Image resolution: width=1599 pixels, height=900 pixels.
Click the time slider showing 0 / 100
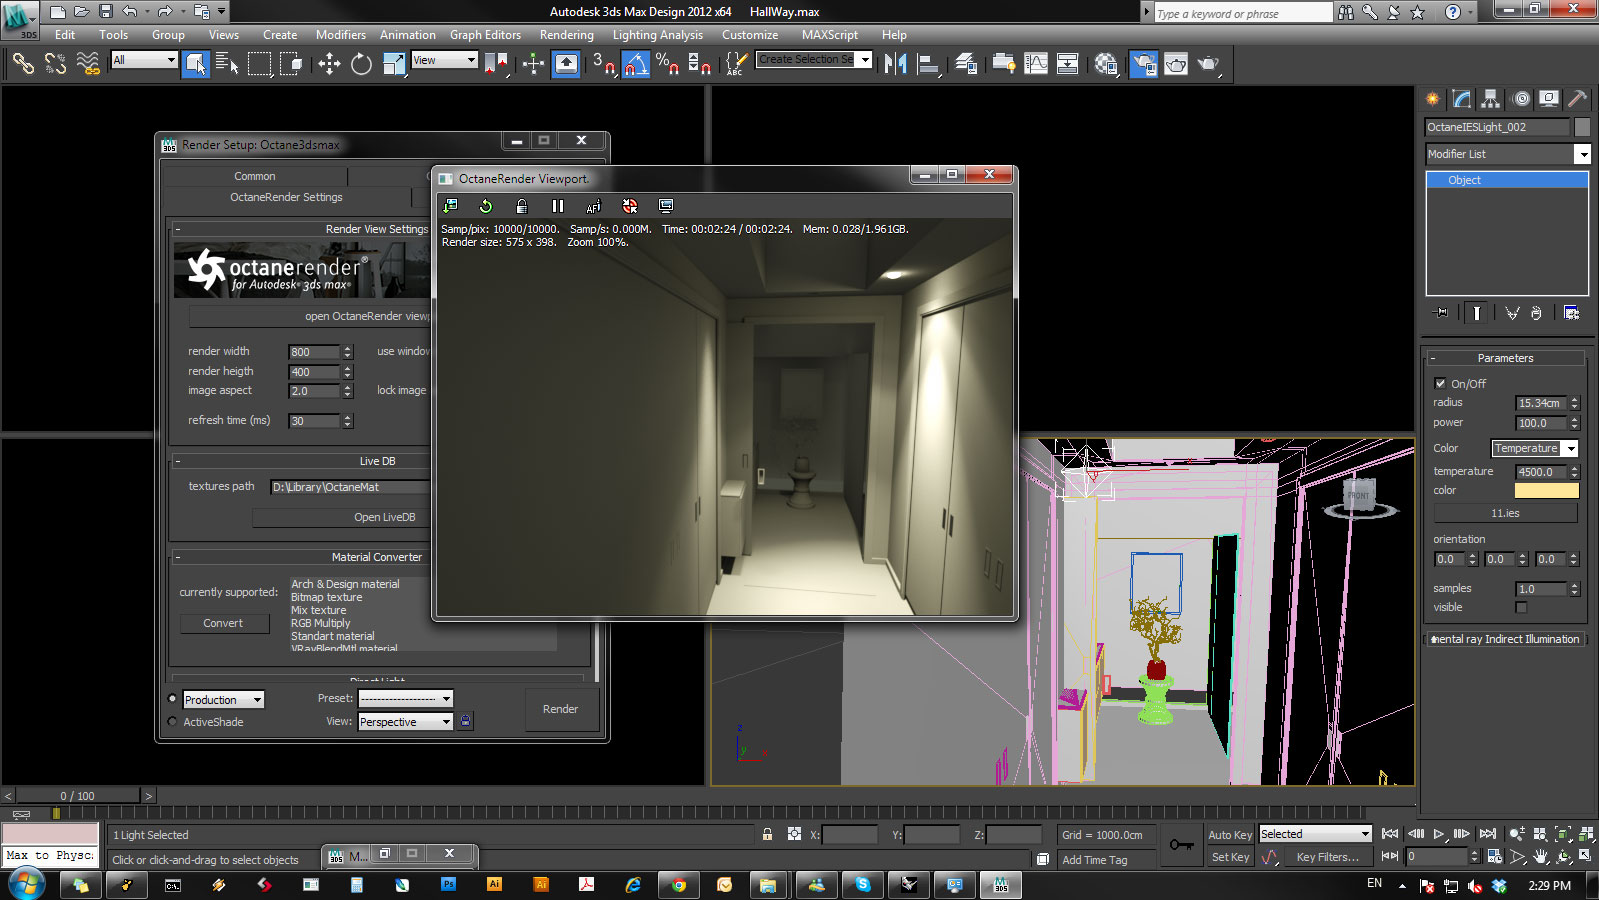point(77,796)
